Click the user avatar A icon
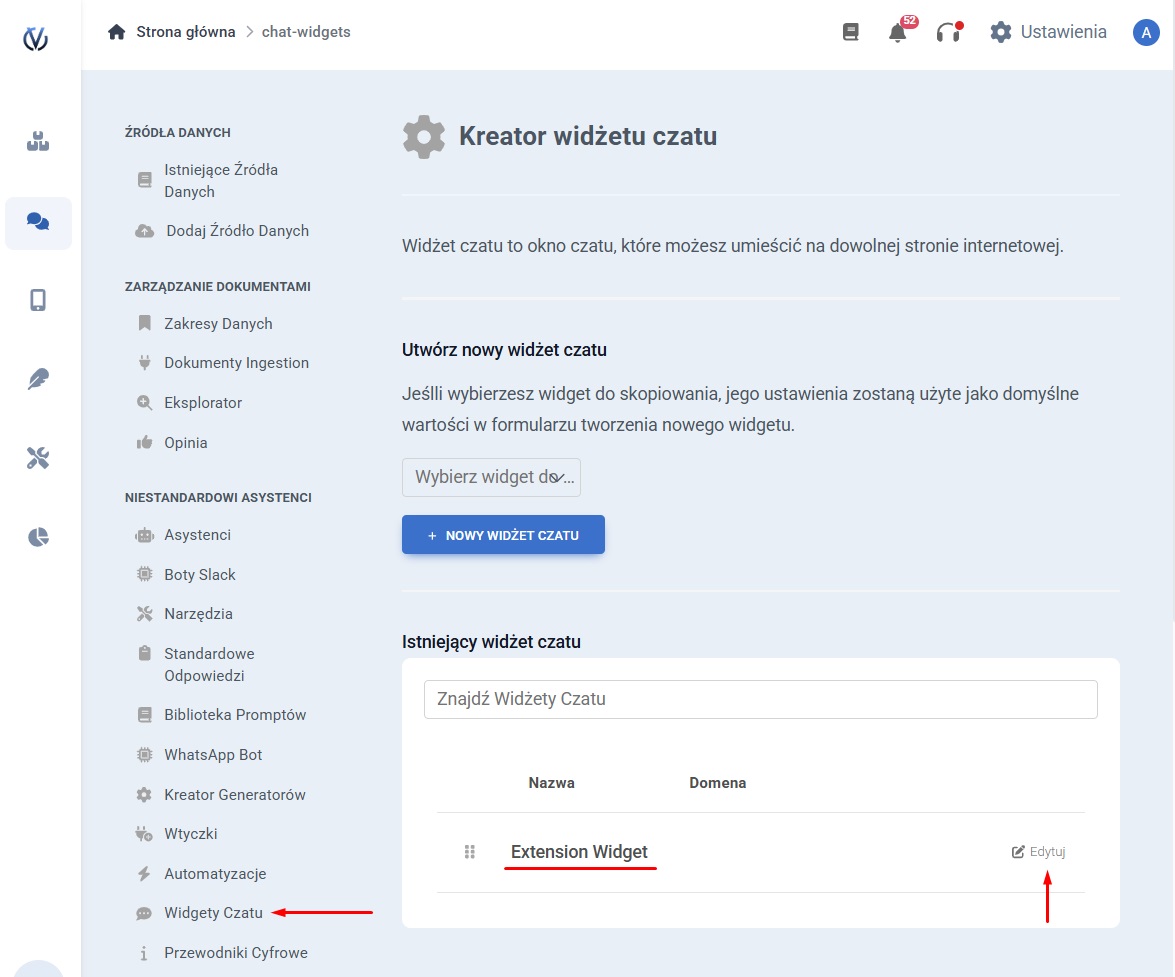The height and width of the screenshot is (977, 1175). [1145, 32]
